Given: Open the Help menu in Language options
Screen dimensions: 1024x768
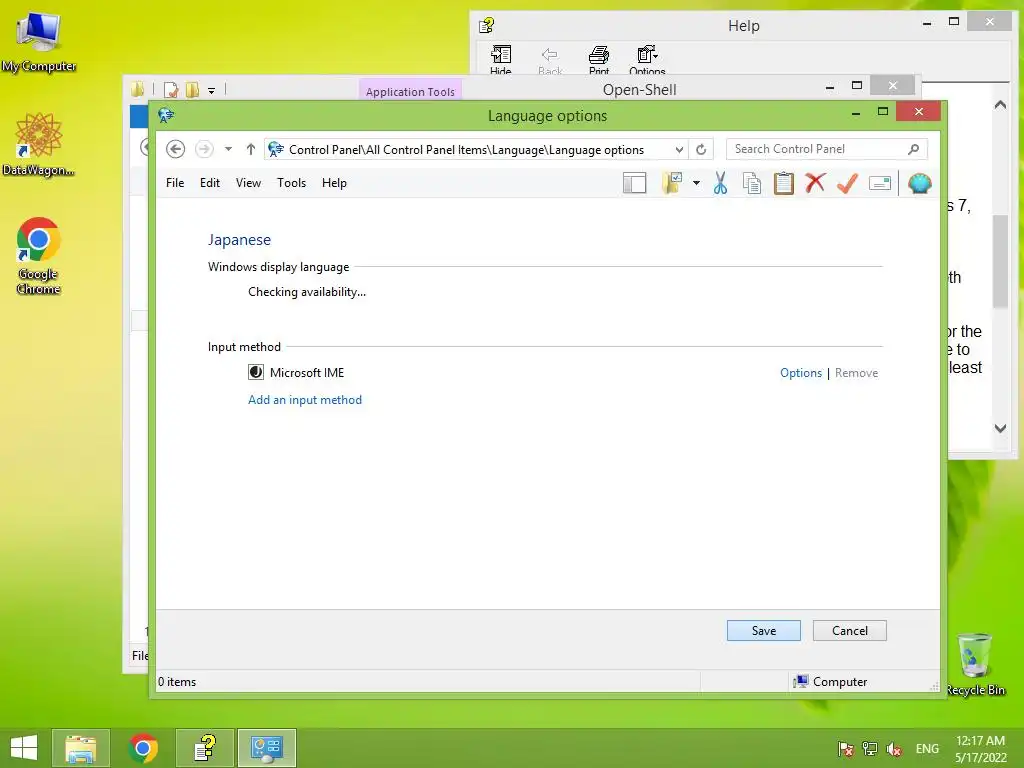Looking at the screenshot, I should pyautogui.click(x=334, y=183).
